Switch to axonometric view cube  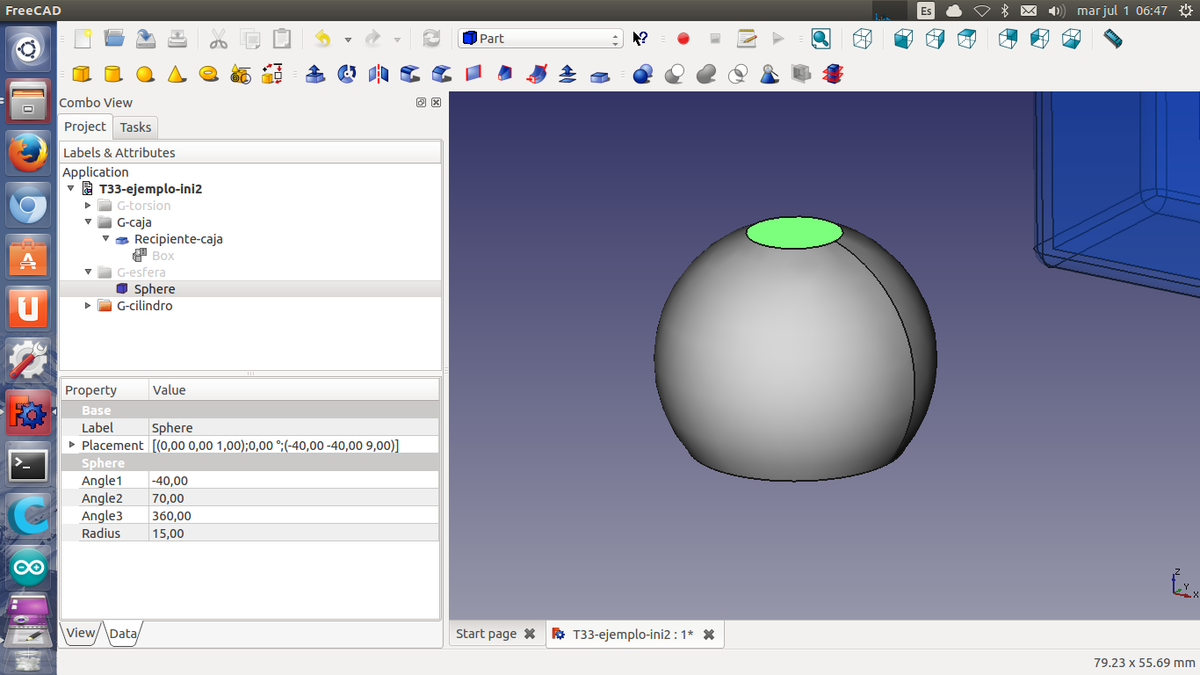pos(862,39)
